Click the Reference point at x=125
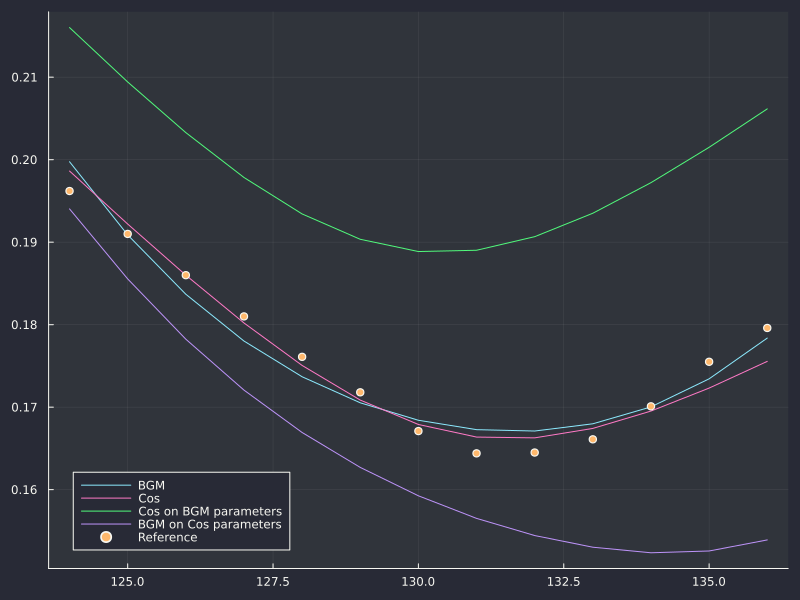The width and height of the screenshot is (800, 600). coord(128,234)
